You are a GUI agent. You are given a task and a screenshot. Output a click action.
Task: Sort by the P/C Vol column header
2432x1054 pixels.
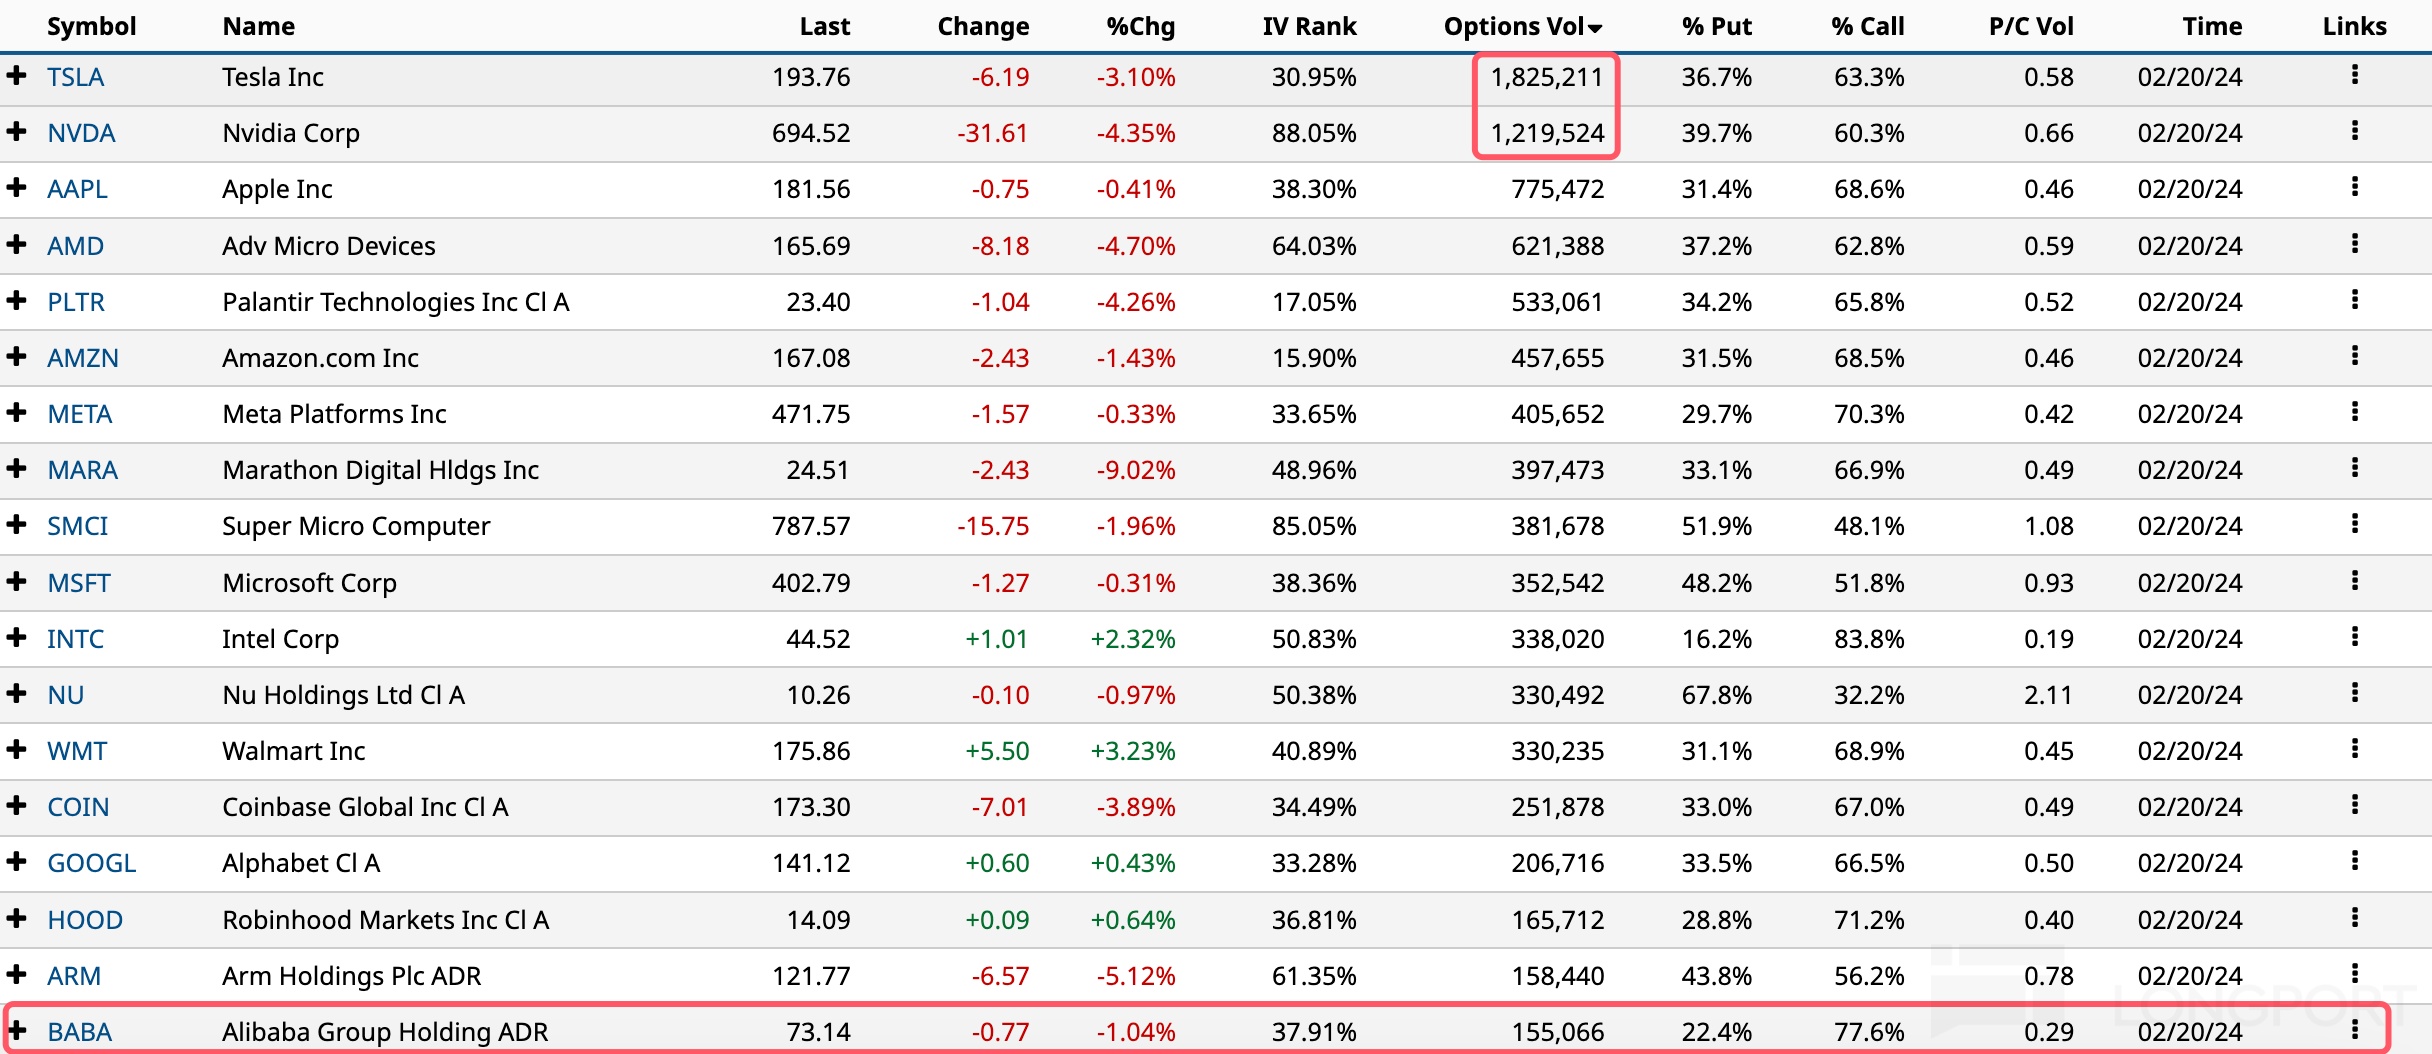pos(2031,27)
